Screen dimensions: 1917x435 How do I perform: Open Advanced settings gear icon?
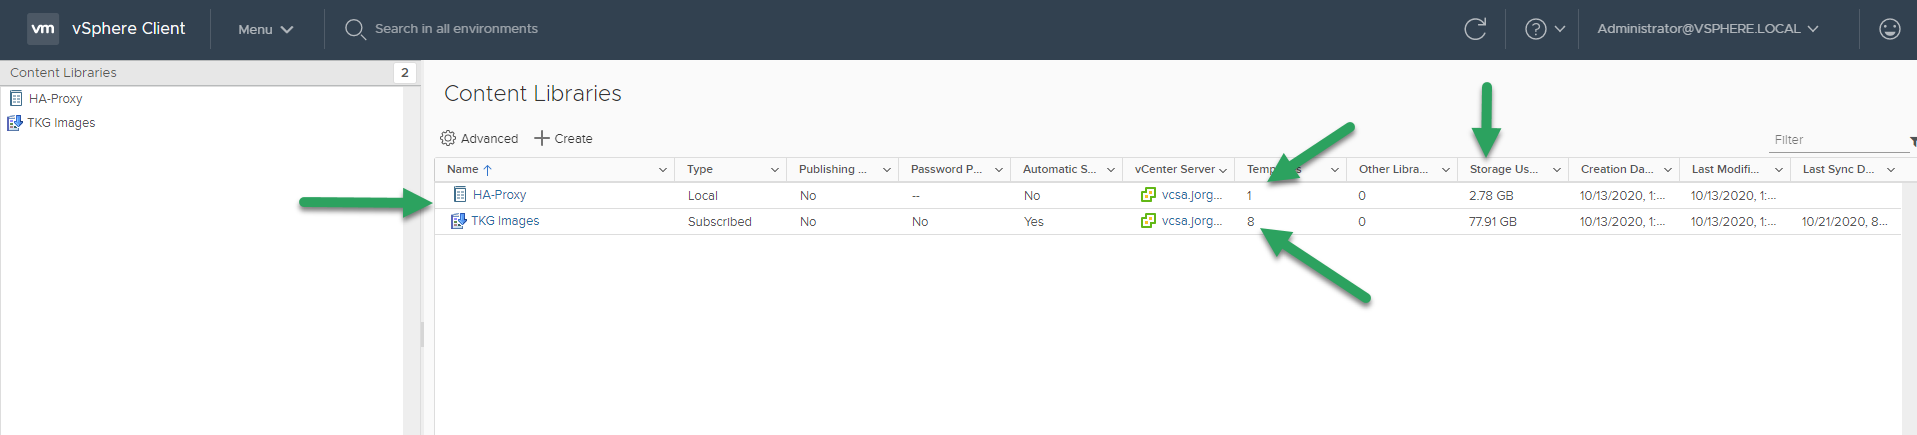pos(448,138)
